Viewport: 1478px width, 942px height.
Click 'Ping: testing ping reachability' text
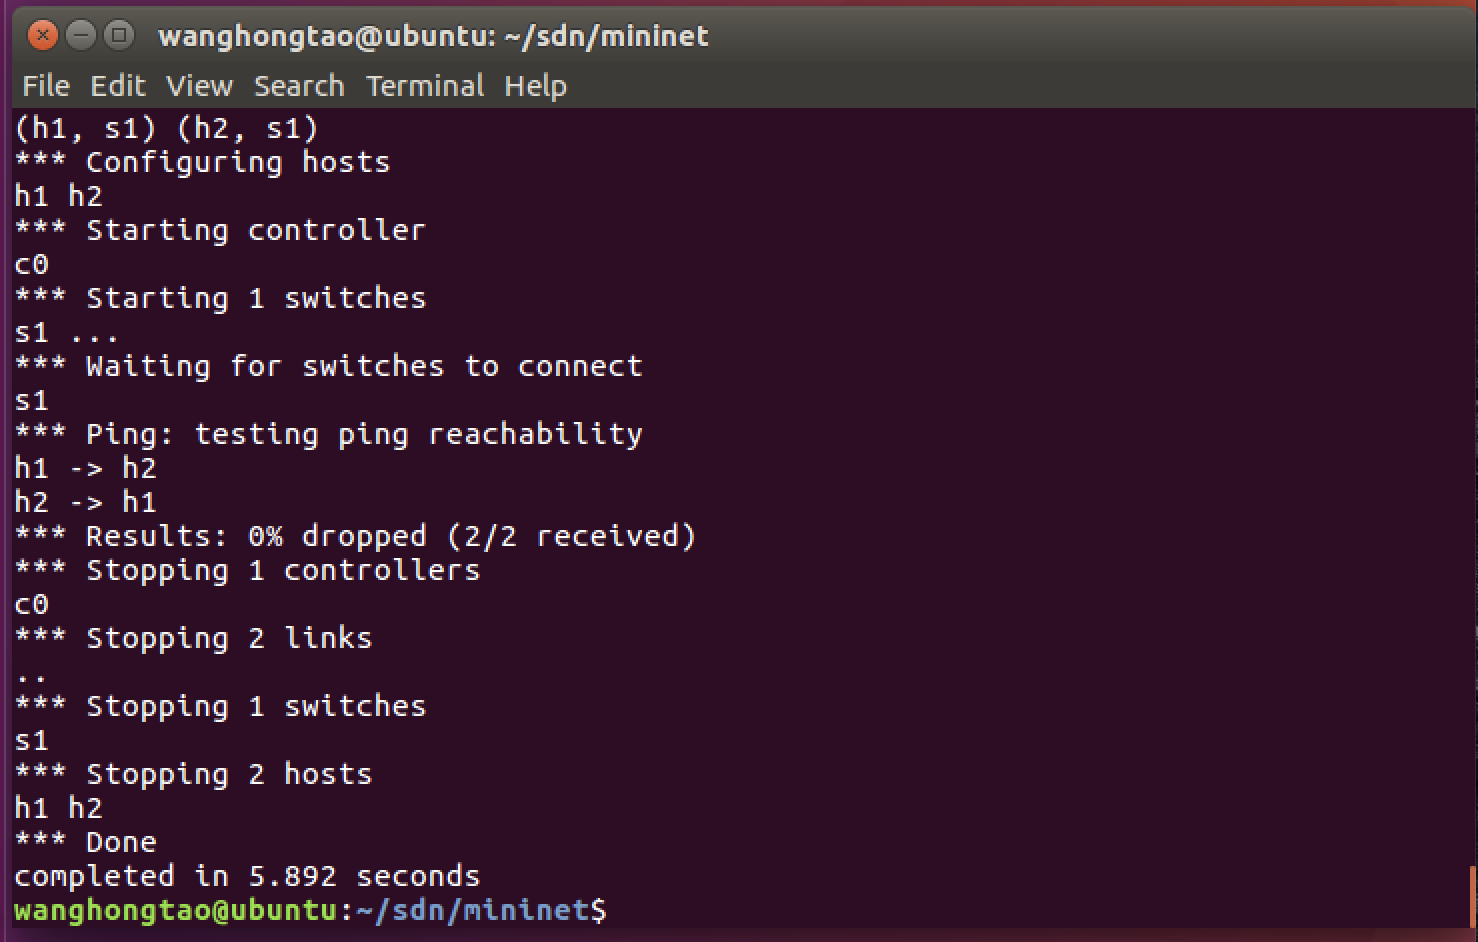pyautogui.click(x=364, y=434)
